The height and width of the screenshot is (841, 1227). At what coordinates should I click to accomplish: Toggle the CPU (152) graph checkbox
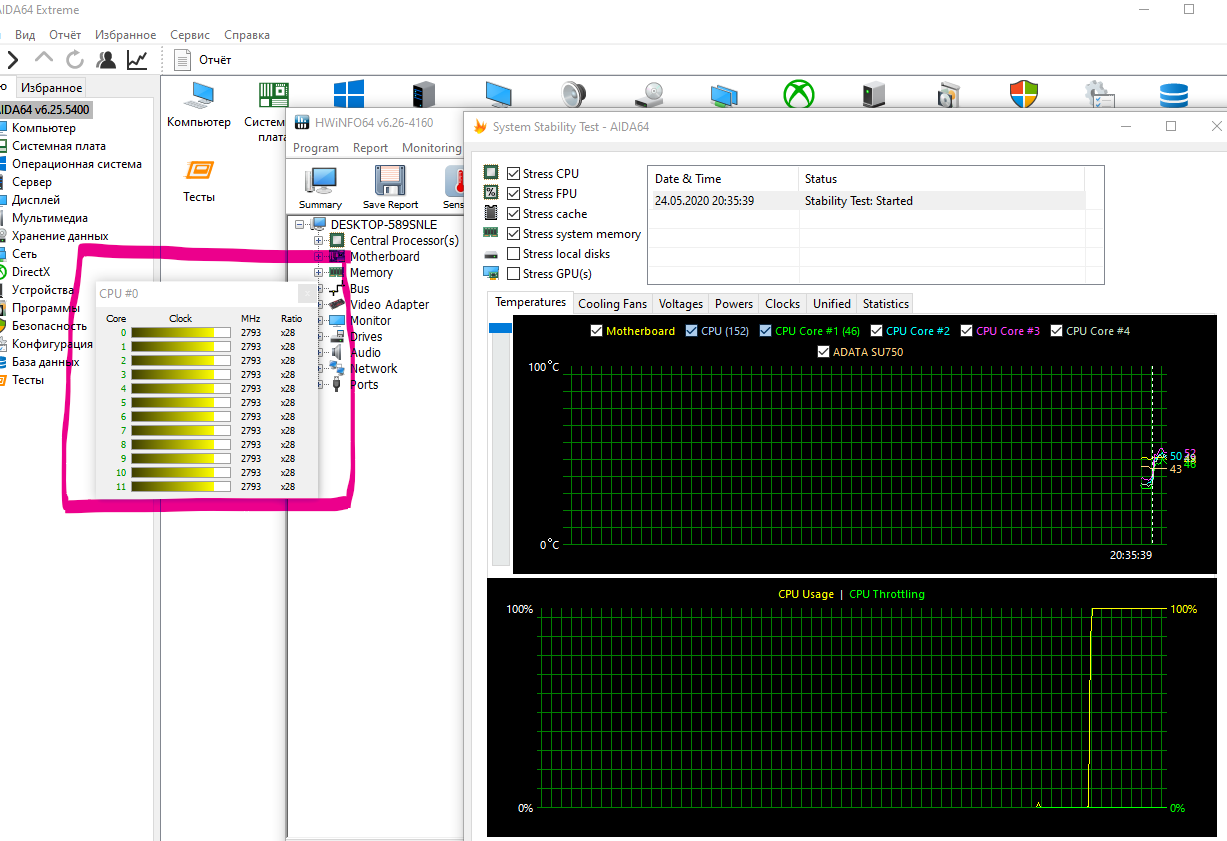[x=692, y=331]
